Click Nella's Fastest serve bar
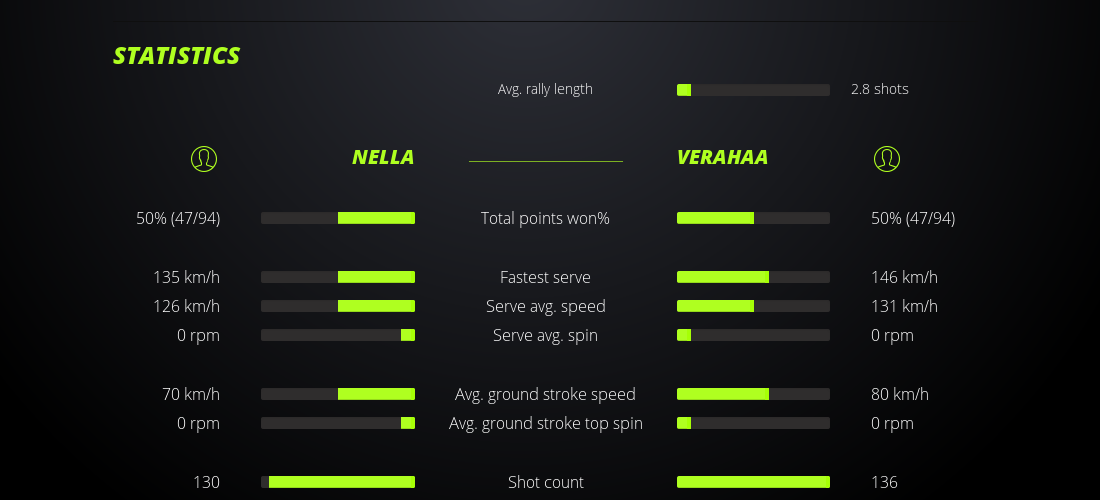Screen dimensions: 1100x500 338,277
